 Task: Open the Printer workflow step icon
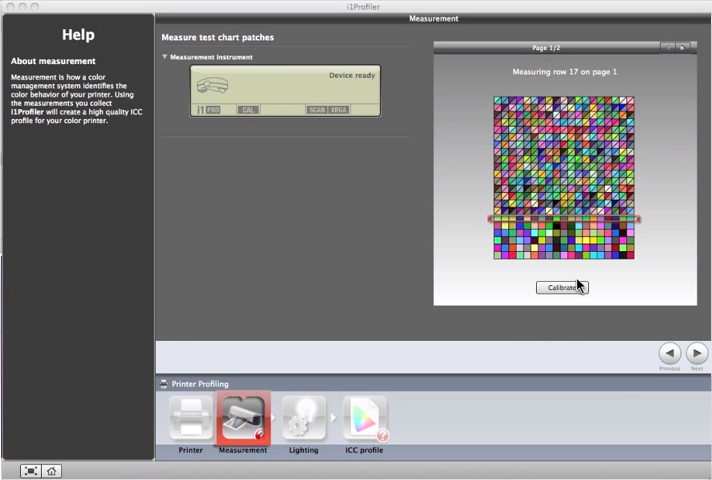[190, 418]
